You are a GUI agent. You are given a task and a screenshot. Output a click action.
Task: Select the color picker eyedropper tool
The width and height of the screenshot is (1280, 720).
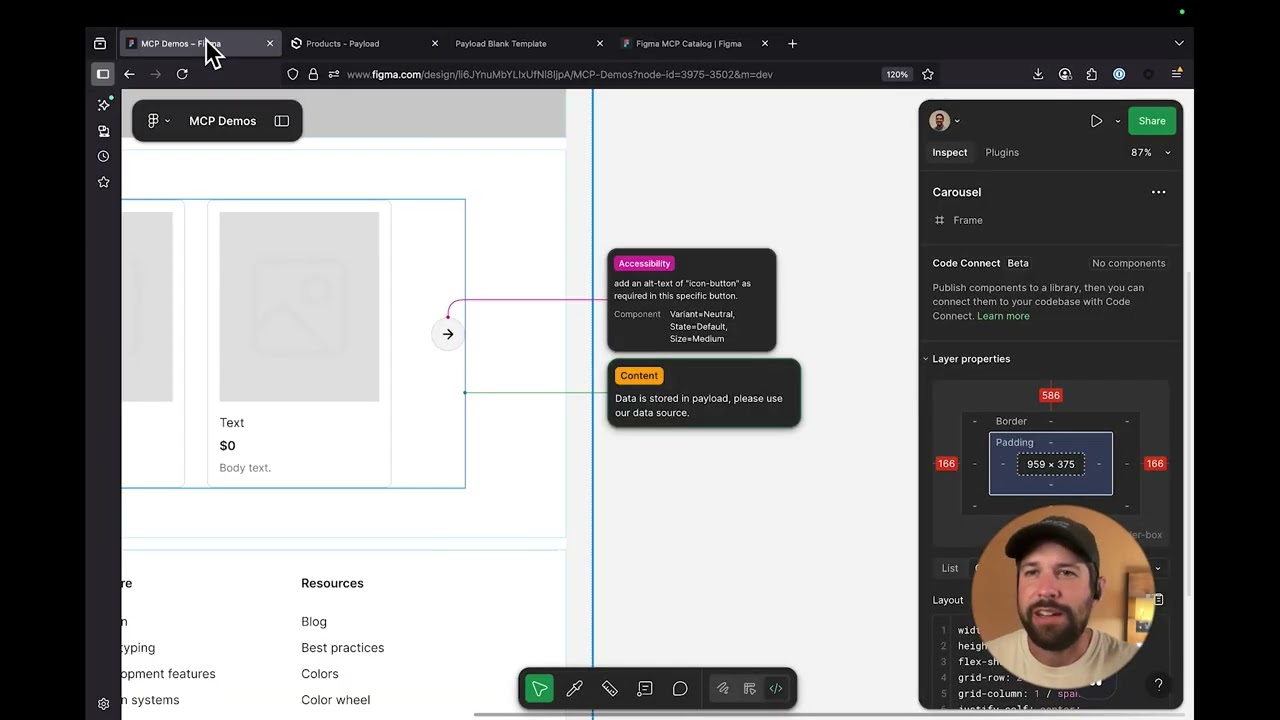pyautogui.click(x=574, y=688)
